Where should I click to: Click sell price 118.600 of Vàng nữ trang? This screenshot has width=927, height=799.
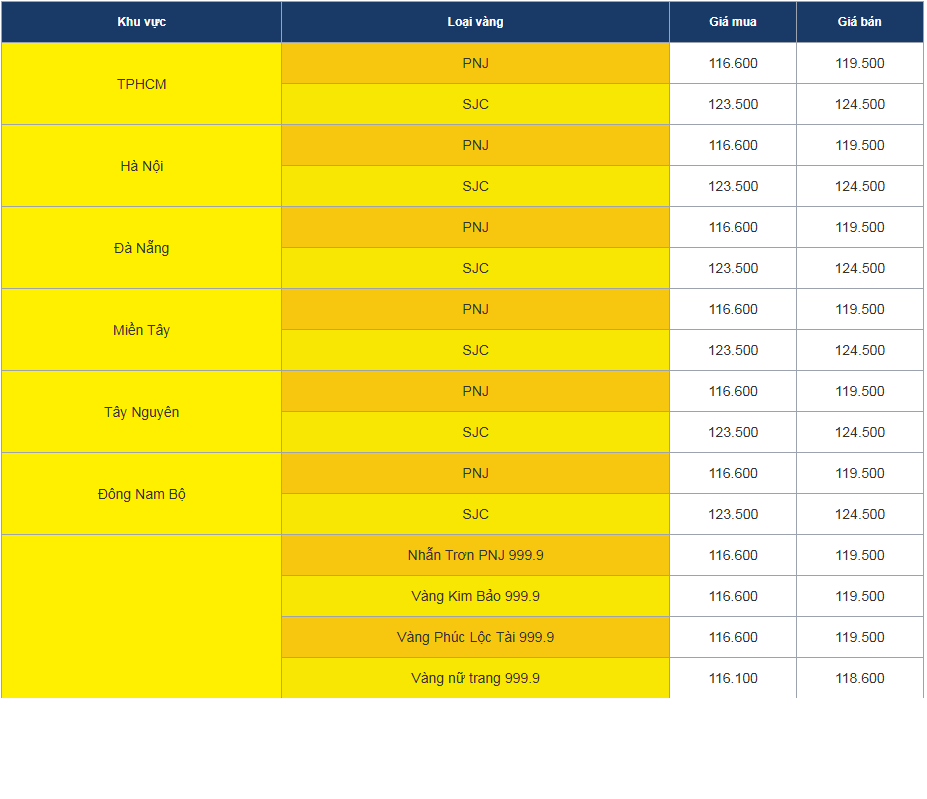[x=860, y=678]
